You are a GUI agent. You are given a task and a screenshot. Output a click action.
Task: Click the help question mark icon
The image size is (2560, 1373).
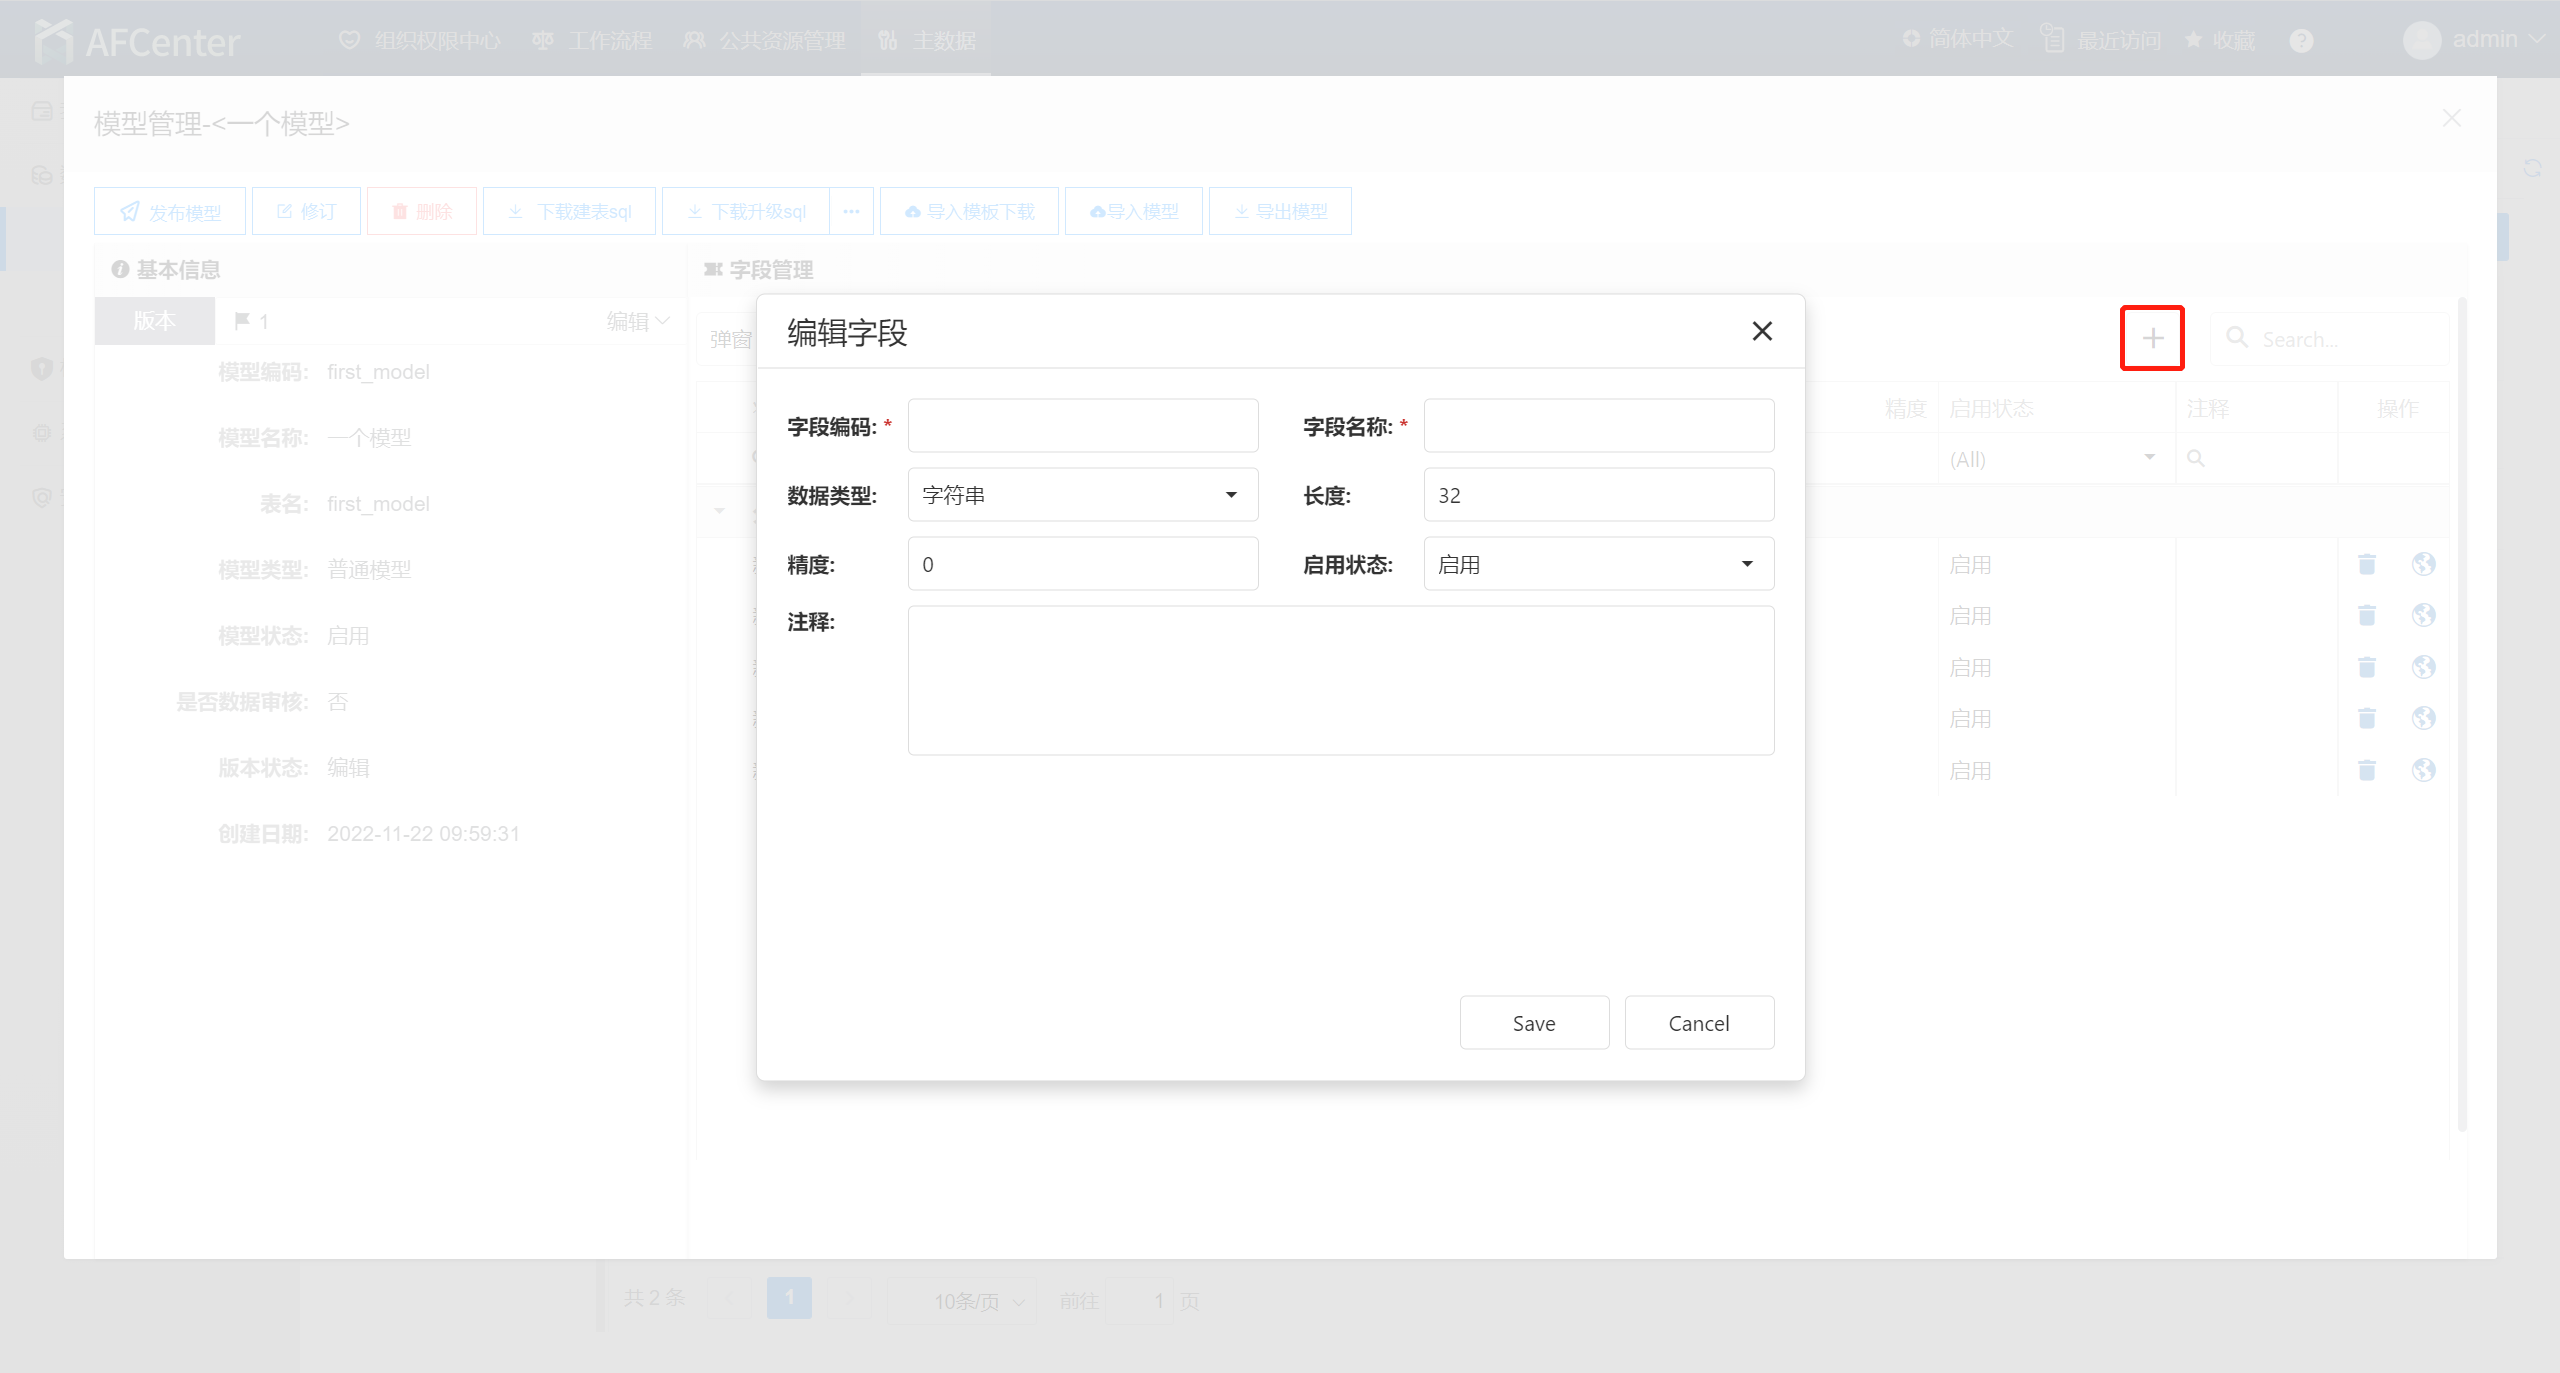[2301, 41]
